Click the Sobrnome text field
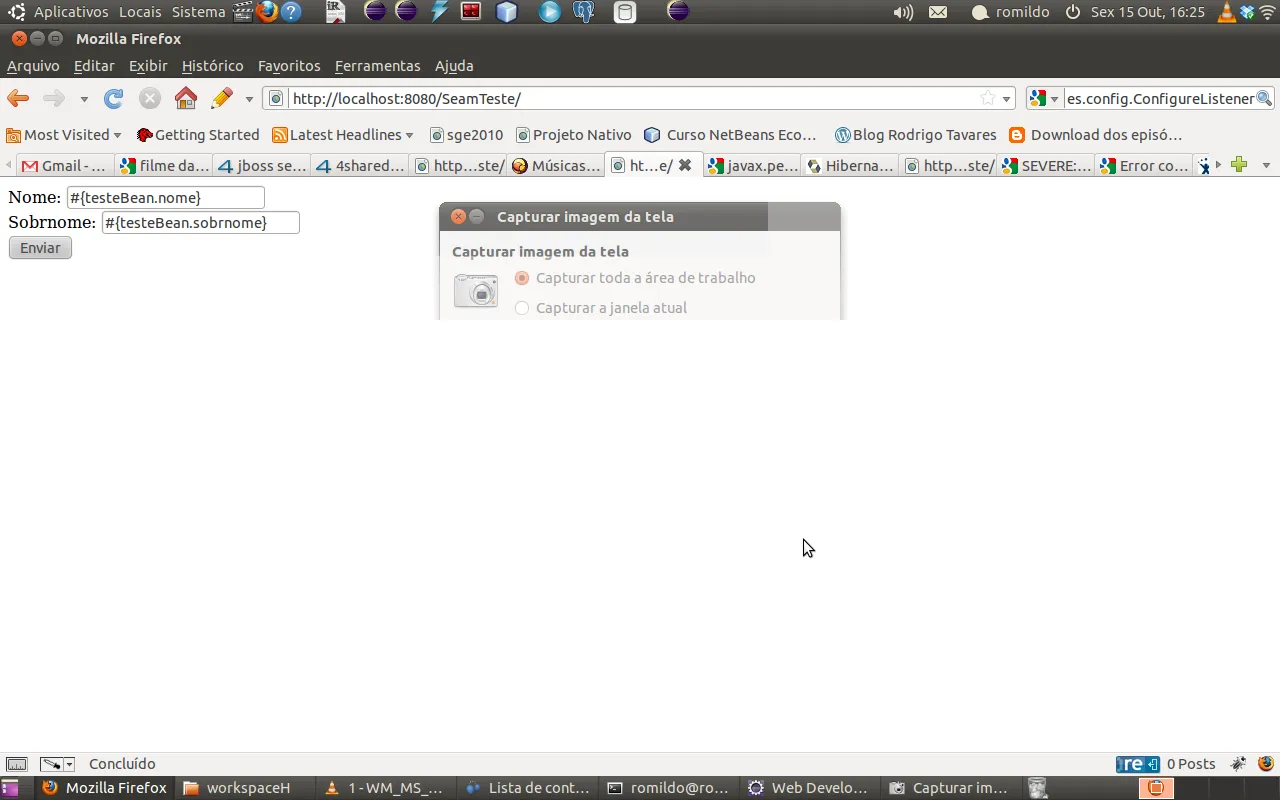This screenshot has height=800, width=1280. 200,222
